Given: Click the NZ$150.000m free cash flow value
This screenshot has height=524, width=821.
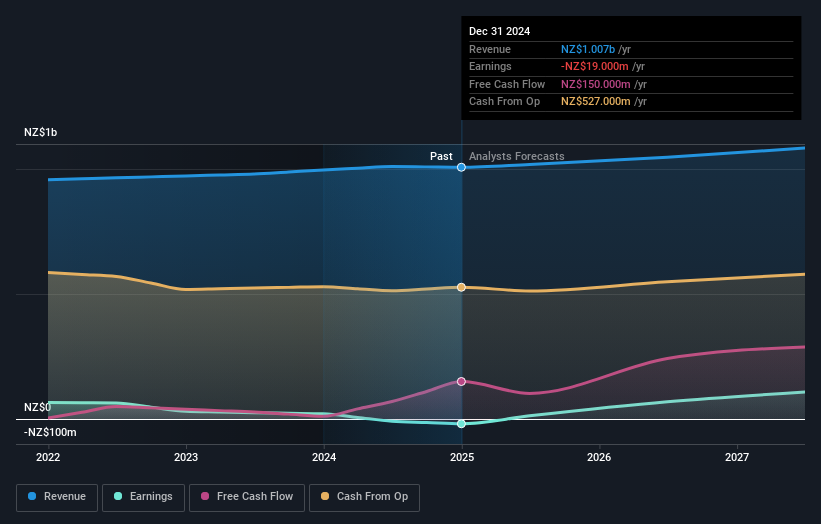Looking at the screenshot, I should tap(596, 84).
